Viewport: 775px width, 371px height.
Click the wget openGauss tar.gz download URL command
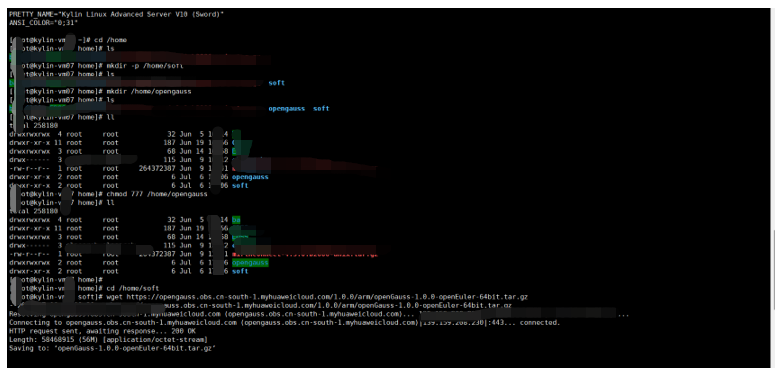[317, 297]
